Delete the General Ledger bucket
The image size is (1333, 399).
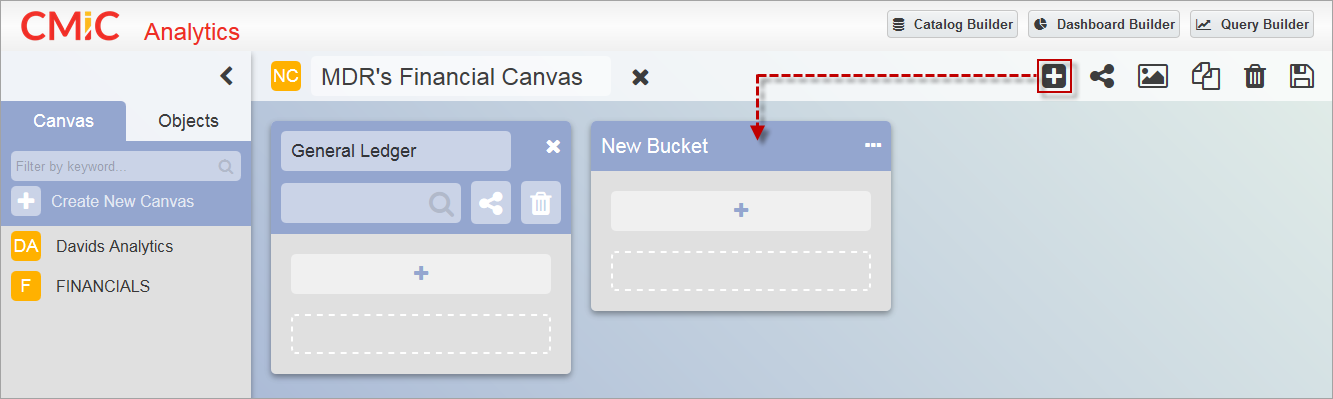541,203
